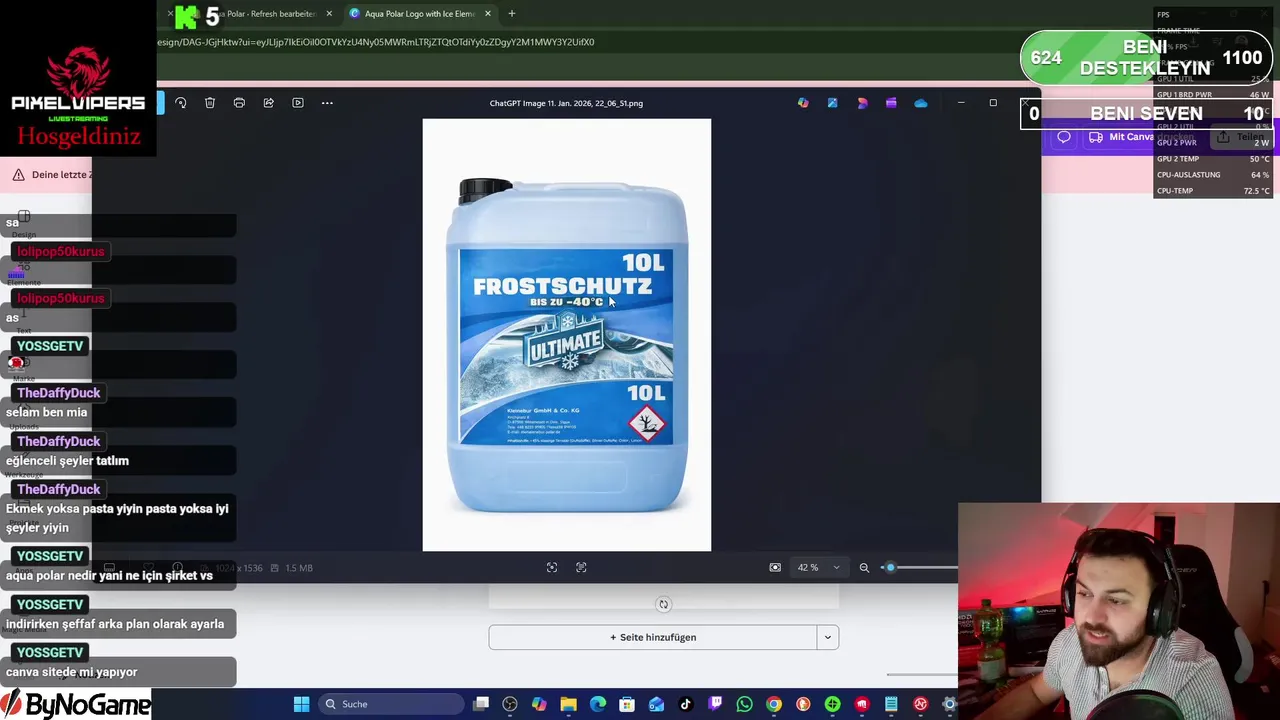Viewport: 1280px width, 720px height.
Task: Open TikTok from the taskbar
Action: (x=686, y=704)
